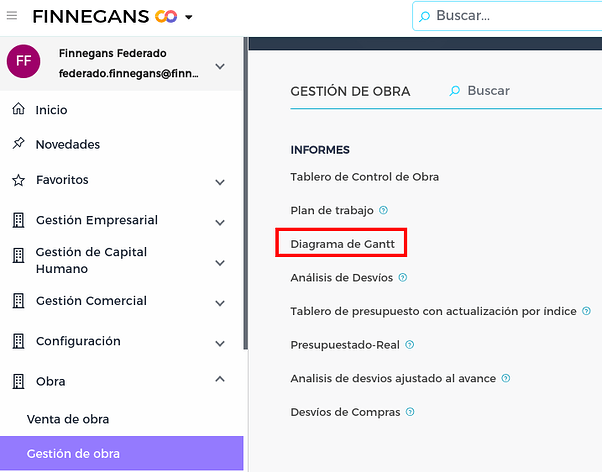Click the hamburger menu icon
Viewport: 602px width, 472px height.
12,17
